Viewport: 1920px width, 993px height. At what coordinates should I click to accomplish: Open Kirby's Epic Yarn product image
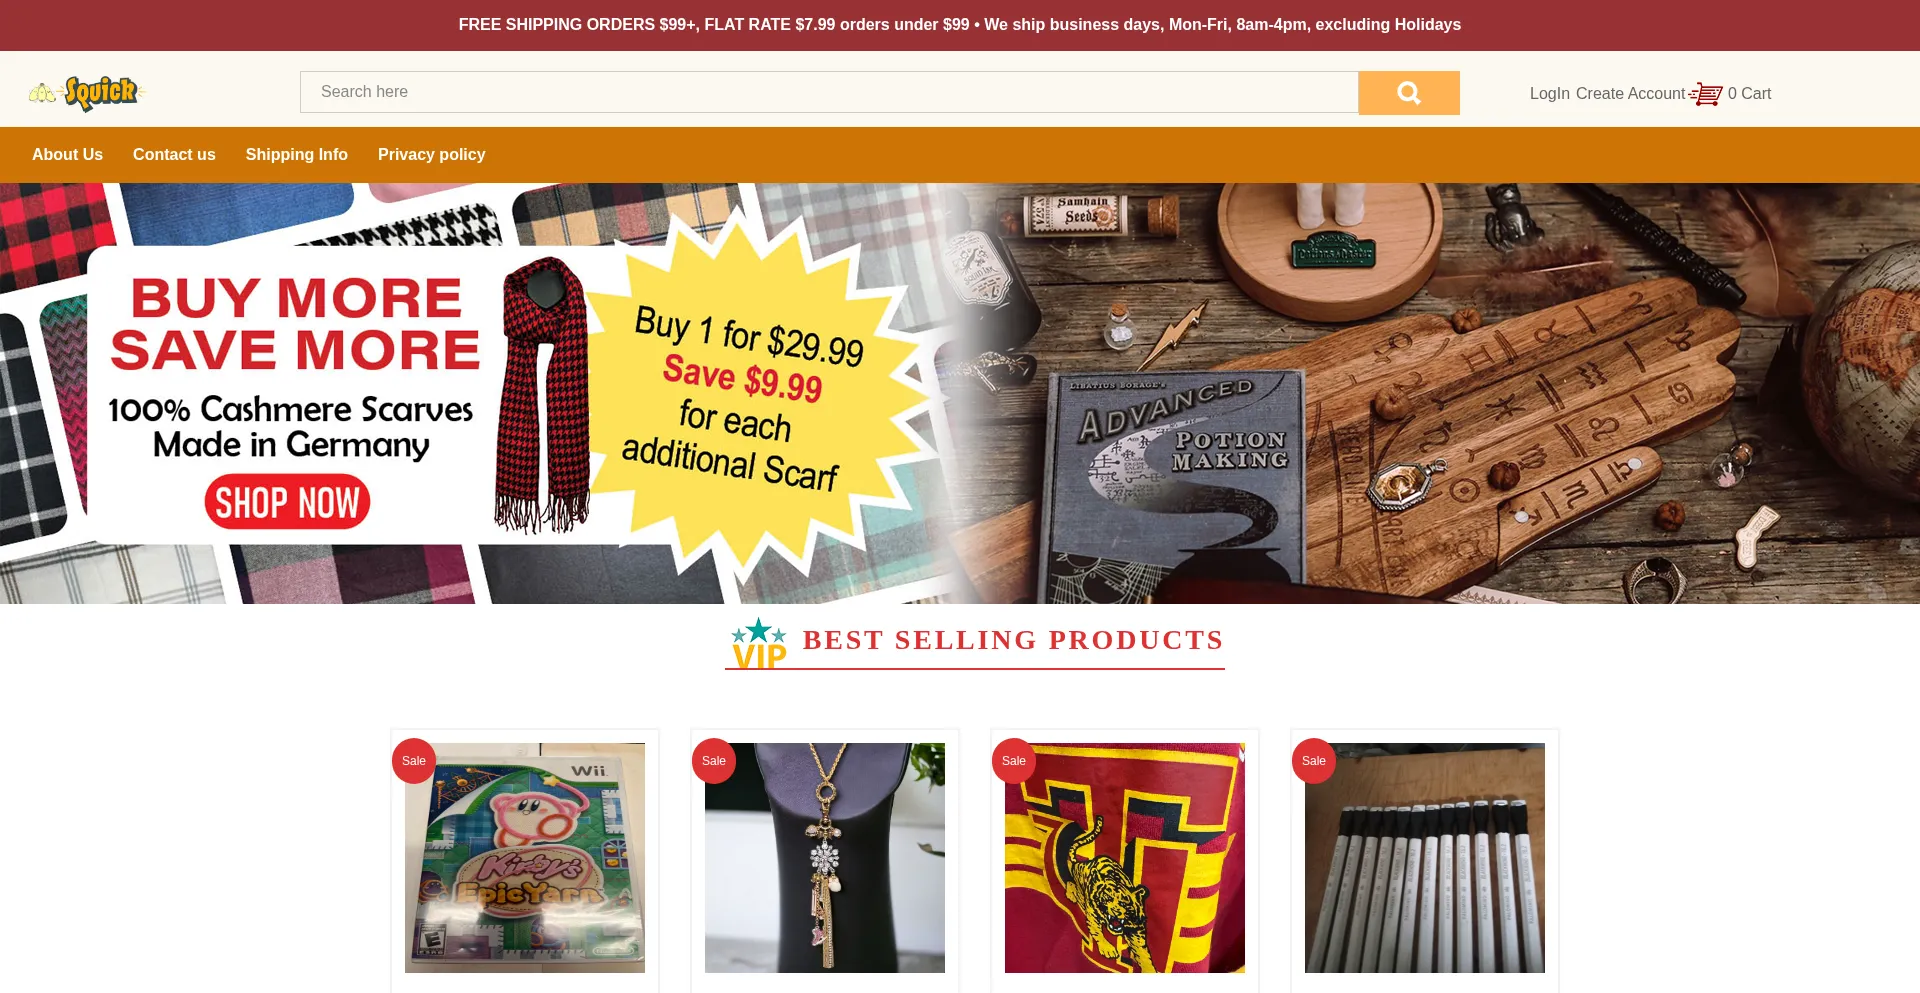tap(525, 858)
